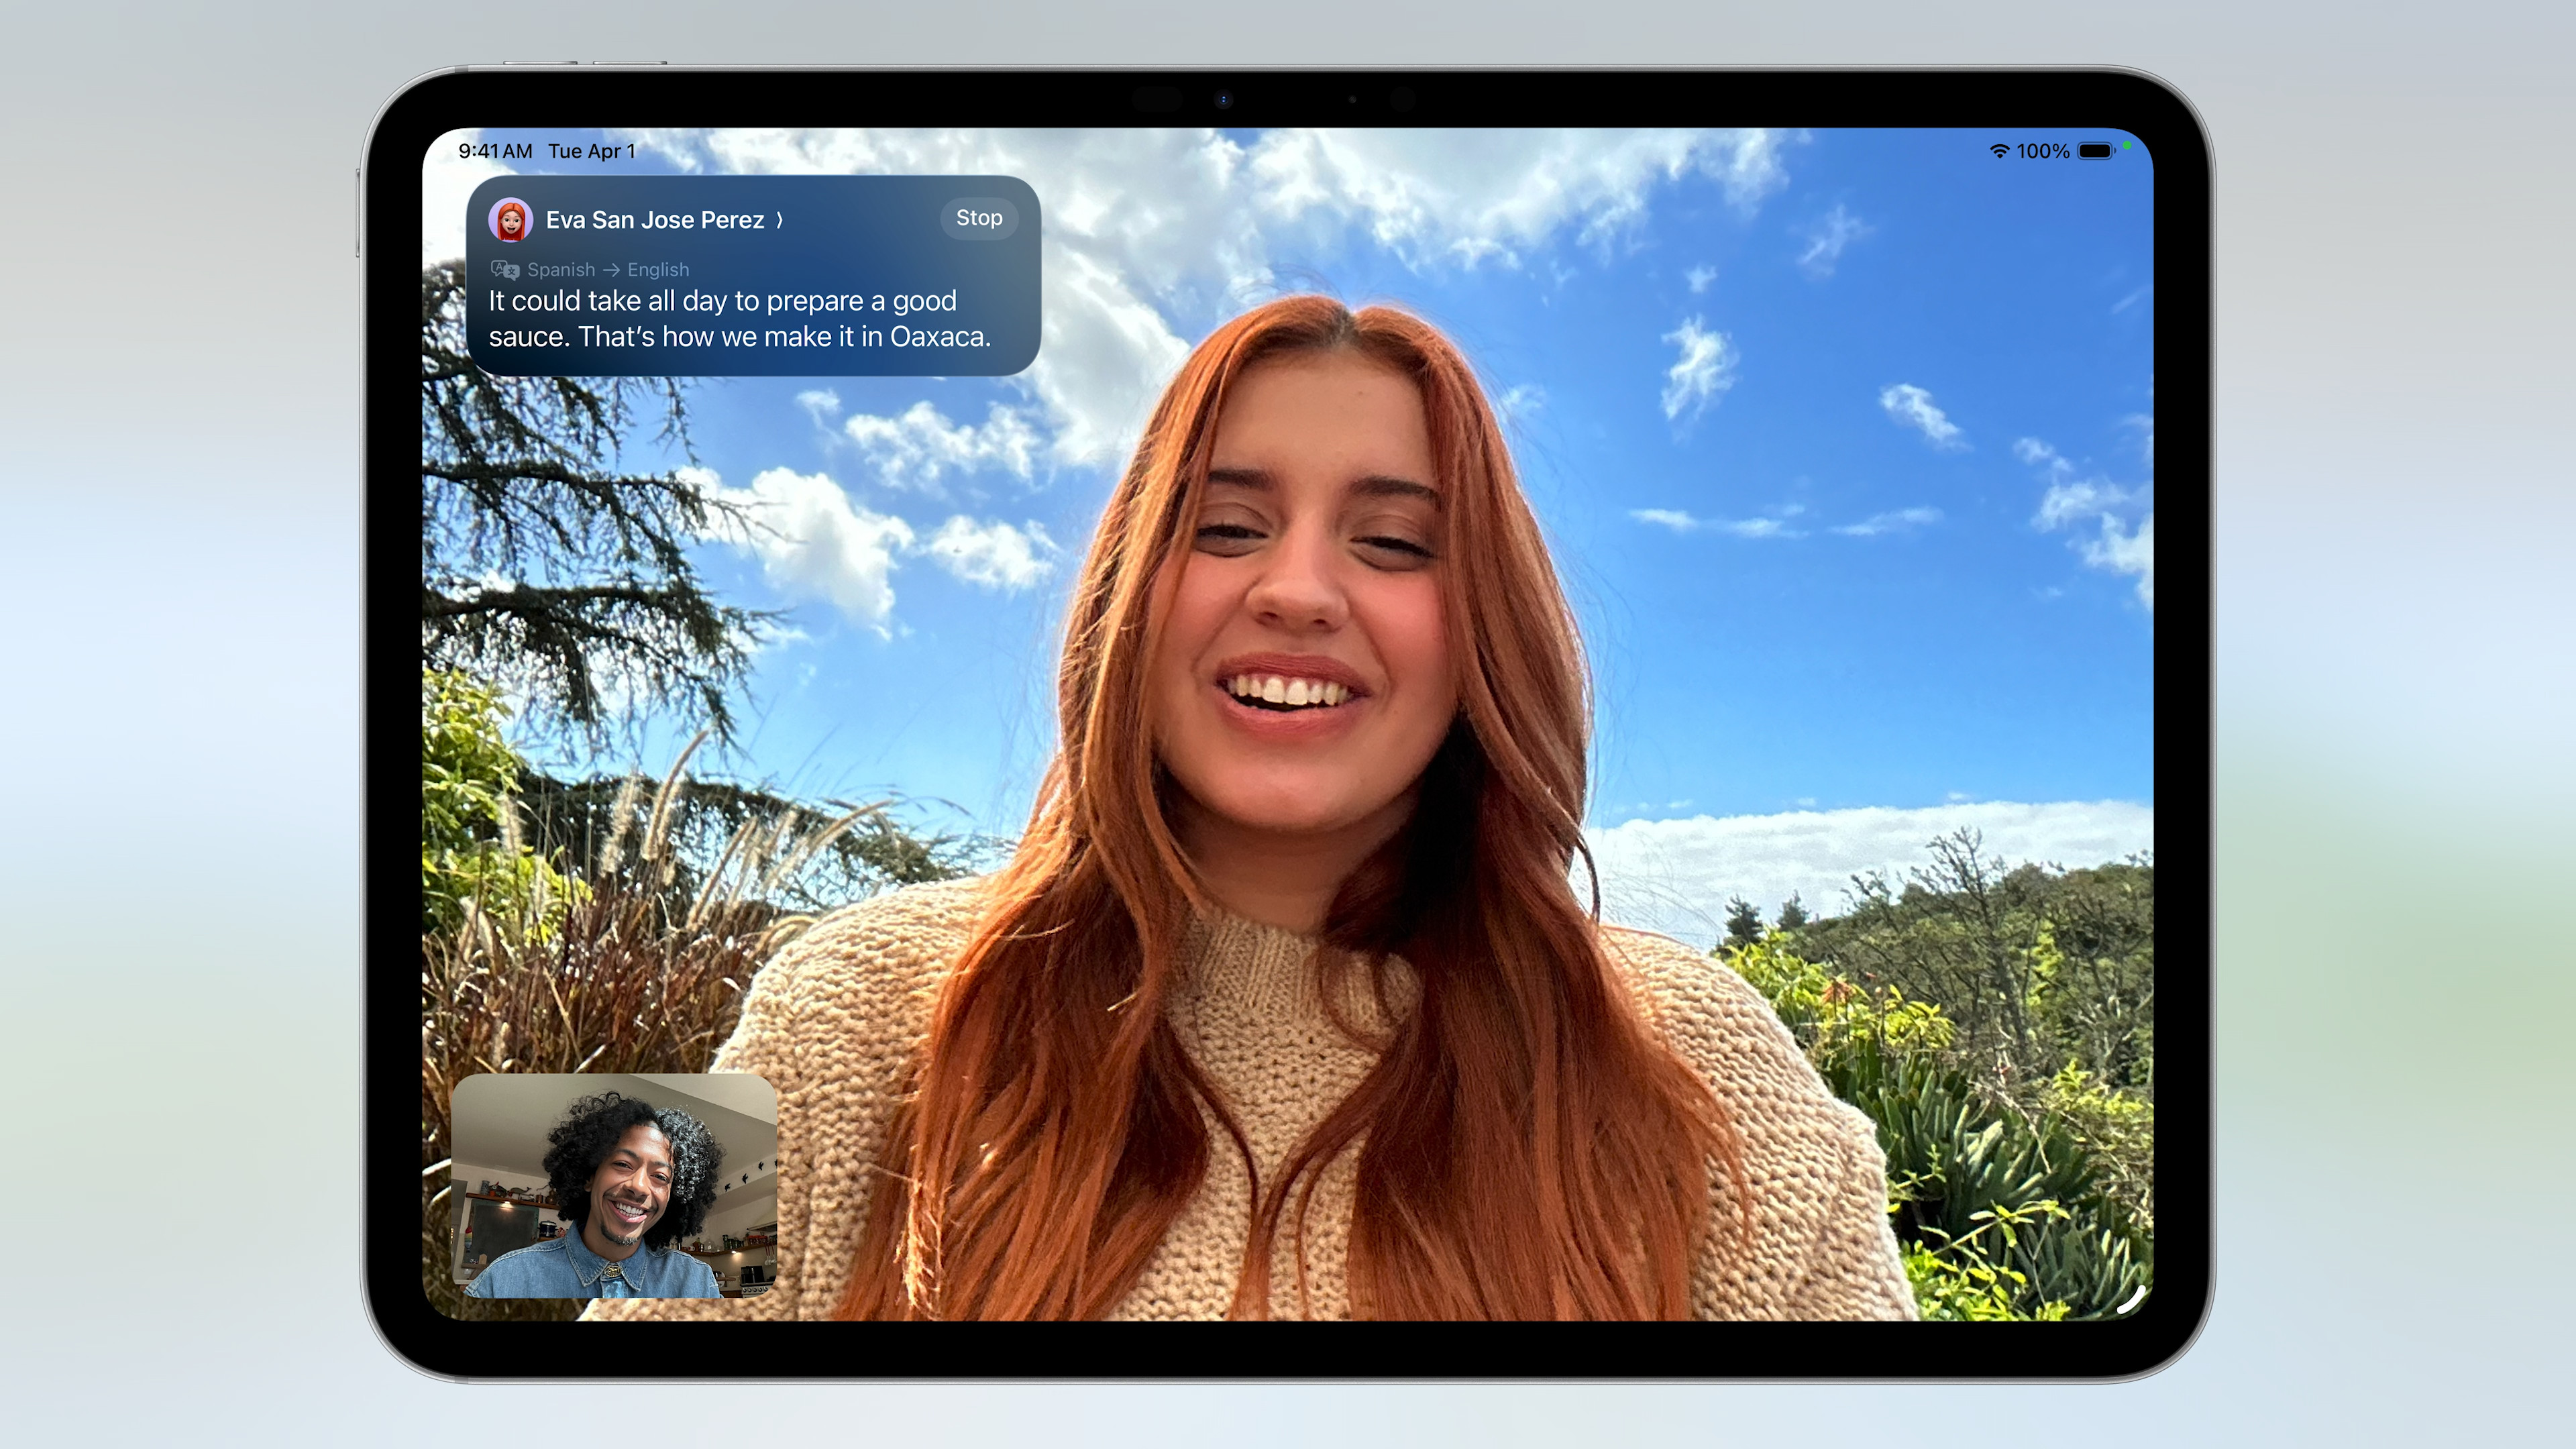Tap the self-view video thumbnail
This screenshot has height=1449, width=2576.
pos(614,1186)
